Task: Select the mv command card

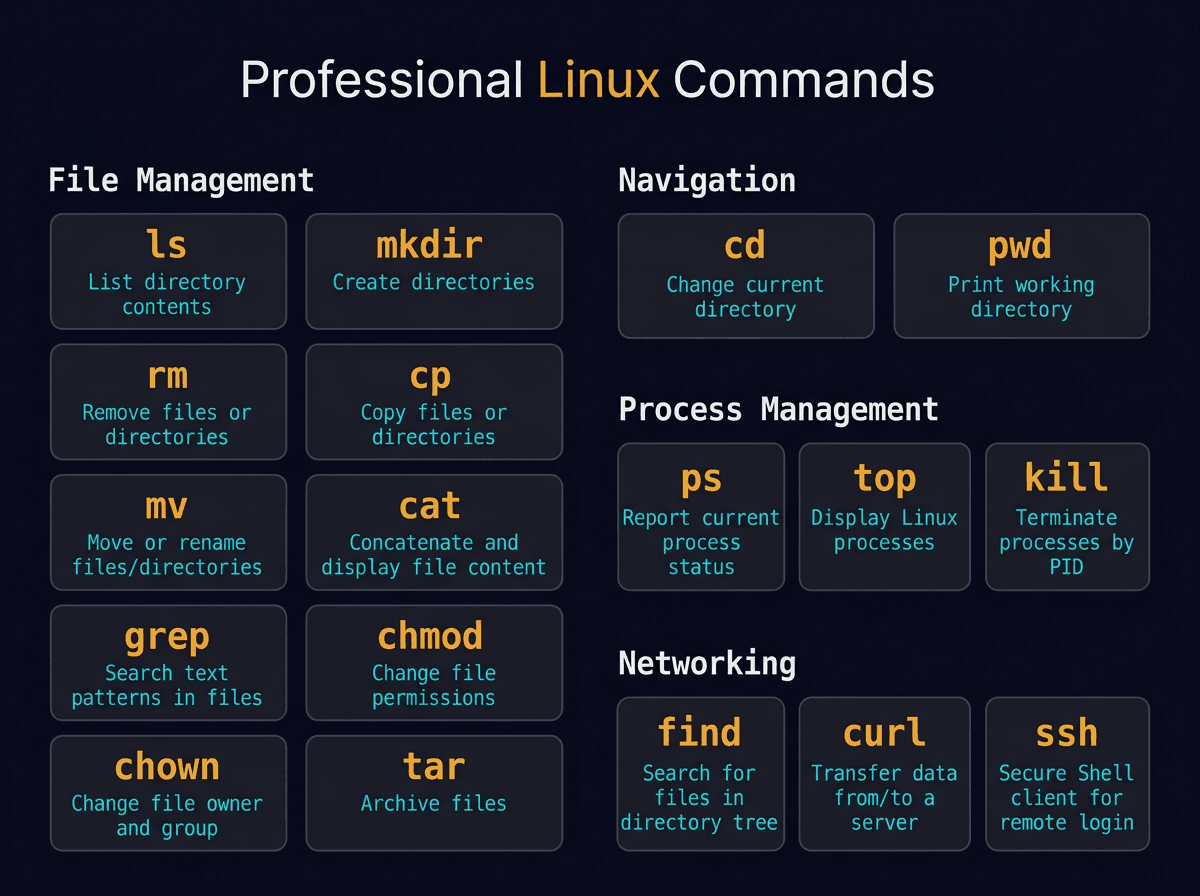Action: 167,531
